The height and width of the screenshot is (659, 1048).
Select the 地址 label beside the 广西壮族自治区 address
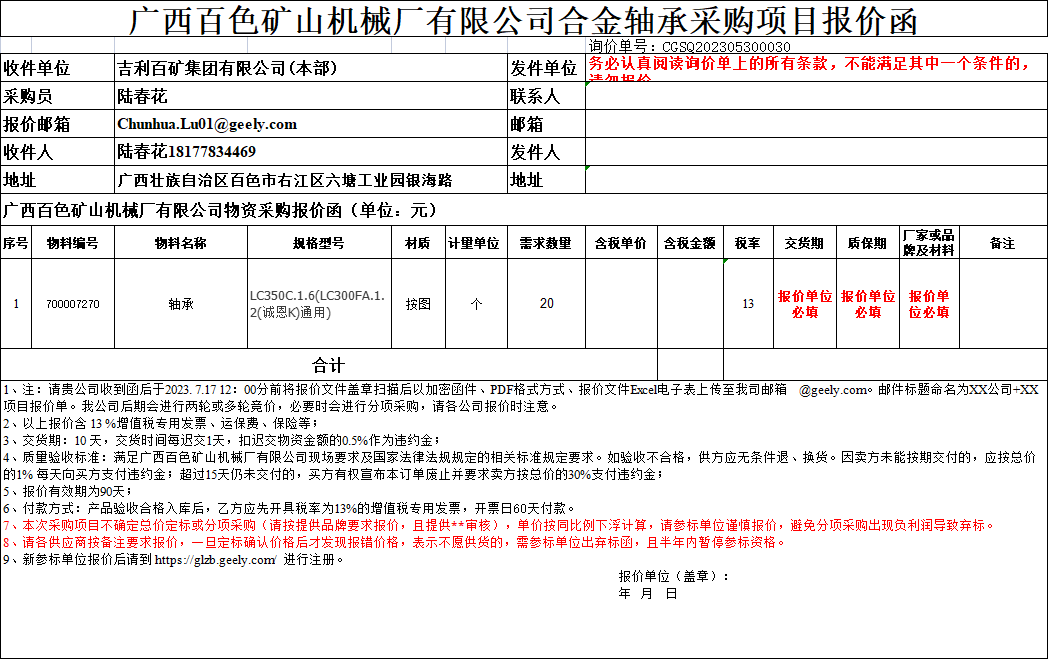(x=57, y=180)
